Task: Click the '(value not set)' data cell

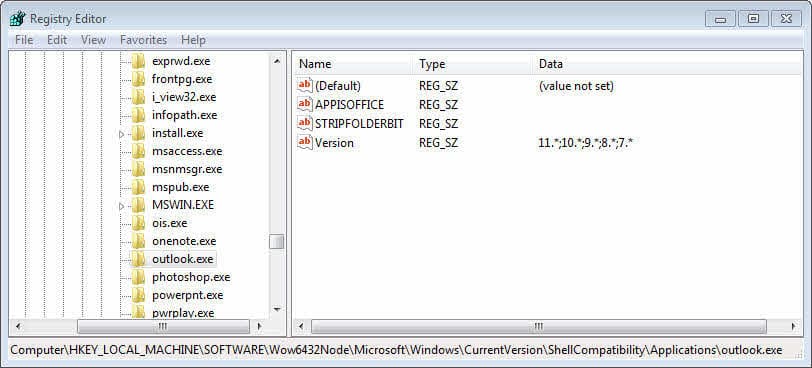Action: 576,86
